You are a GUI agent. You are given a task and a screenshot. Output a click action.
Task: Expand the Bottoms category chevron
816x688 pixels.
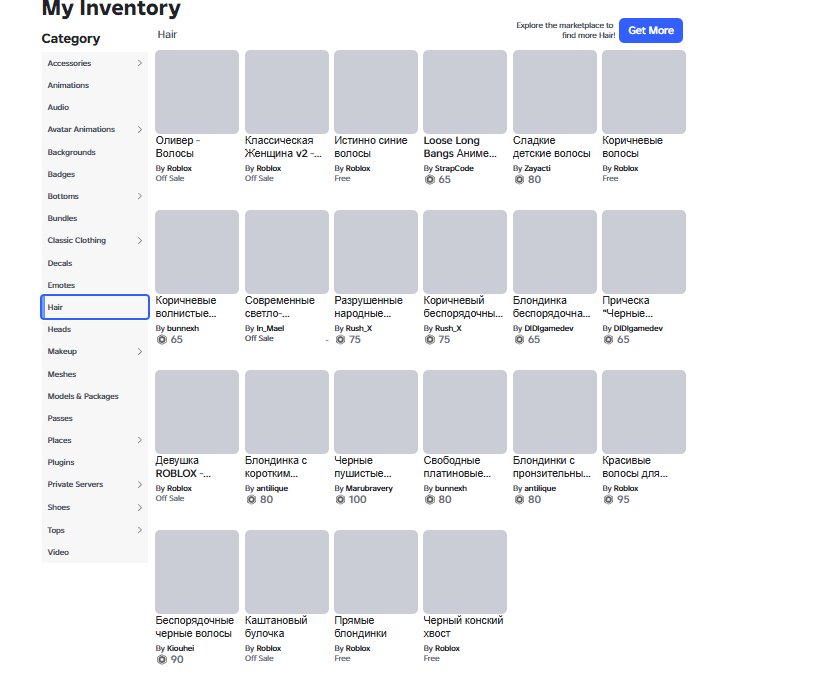139,196
